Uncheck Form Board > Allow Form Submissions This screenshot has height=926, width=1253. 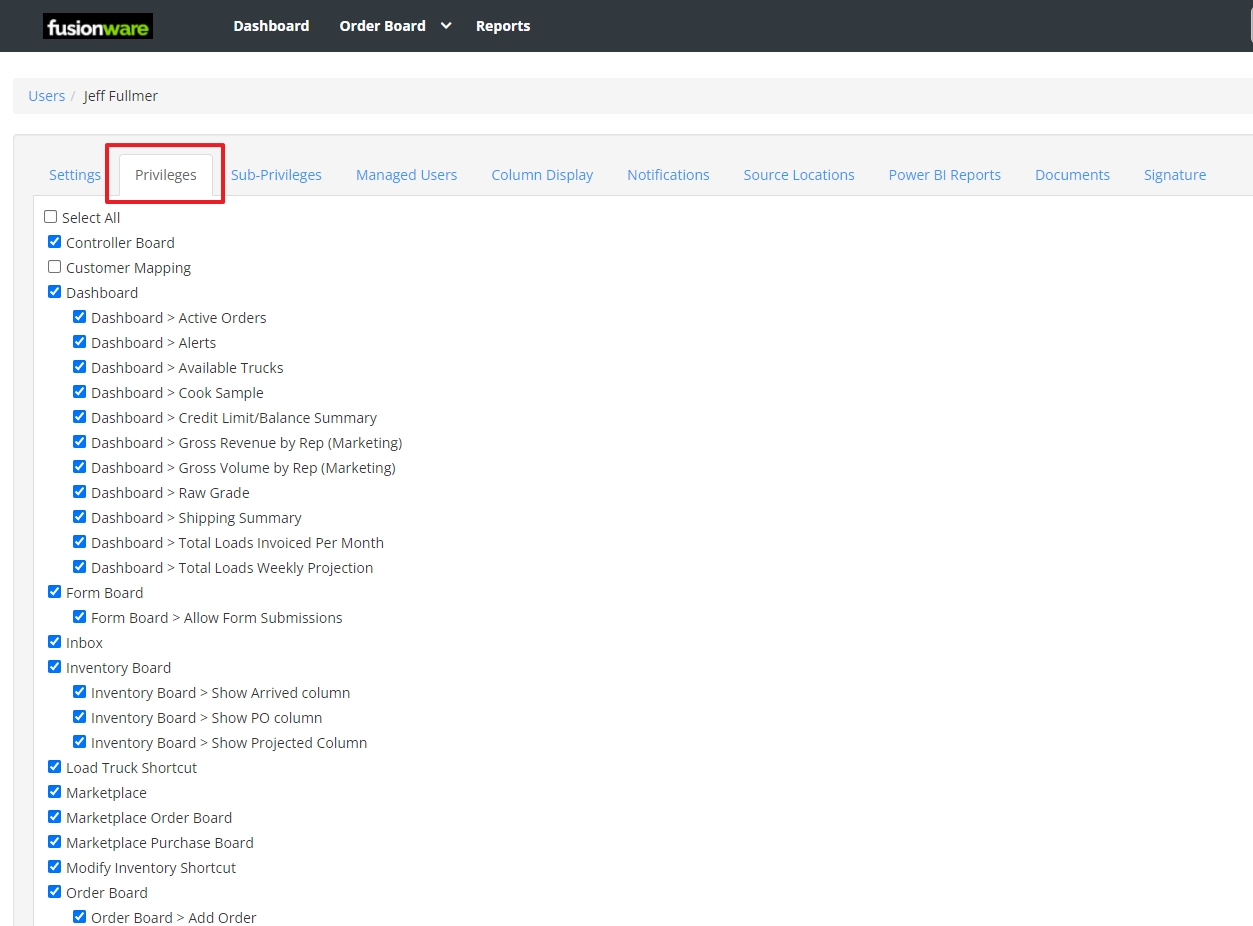click(x=79, y=616)
